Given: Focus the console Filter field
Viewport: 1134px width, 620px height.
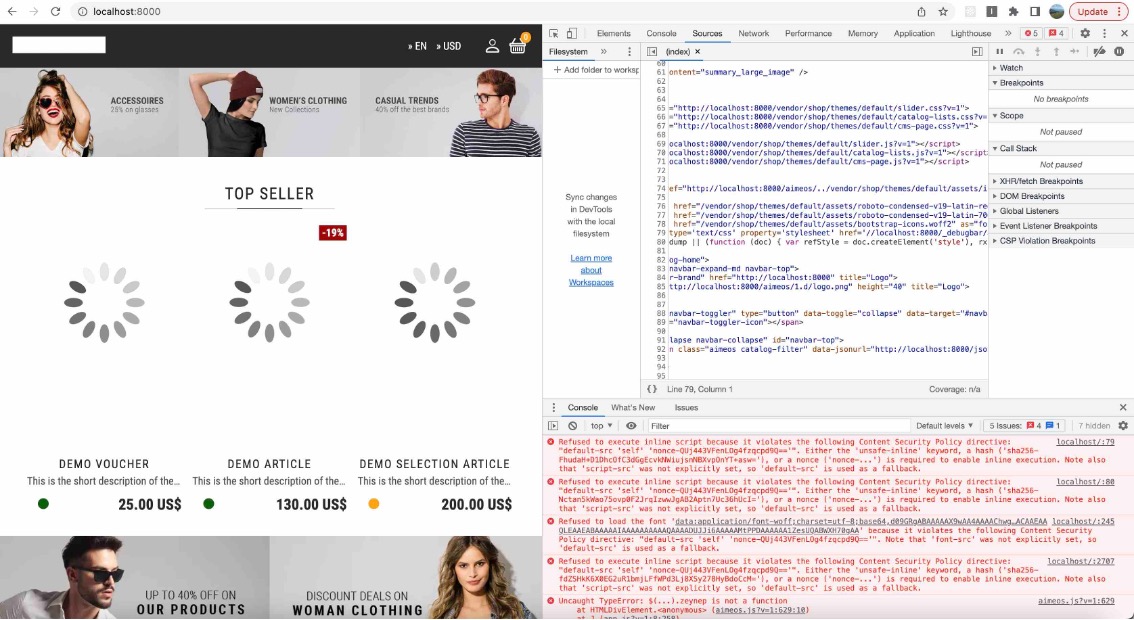Looking at the screenshot, I should point(777,426).
